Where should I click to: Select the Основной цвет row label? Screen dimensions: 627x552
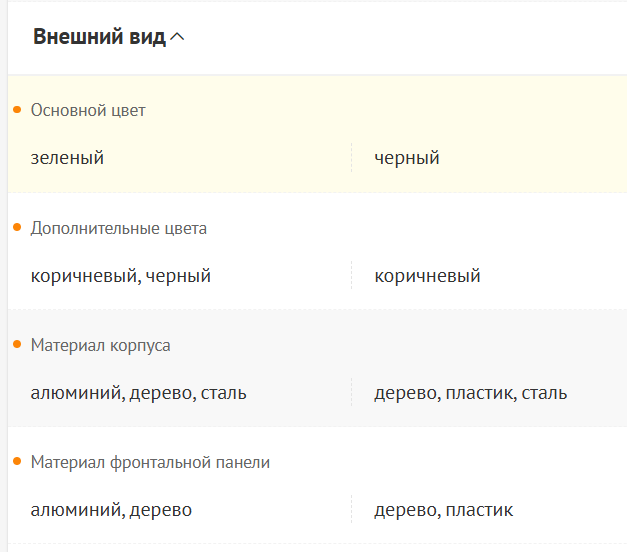coord(88,110)
